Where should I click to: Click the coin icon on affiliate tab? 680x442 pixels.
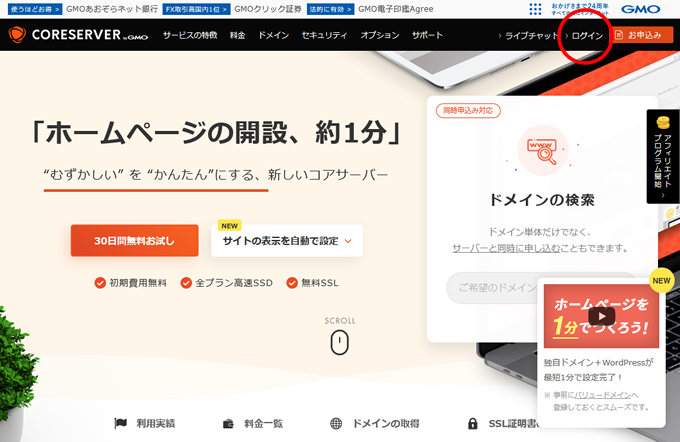coord(663,123)
